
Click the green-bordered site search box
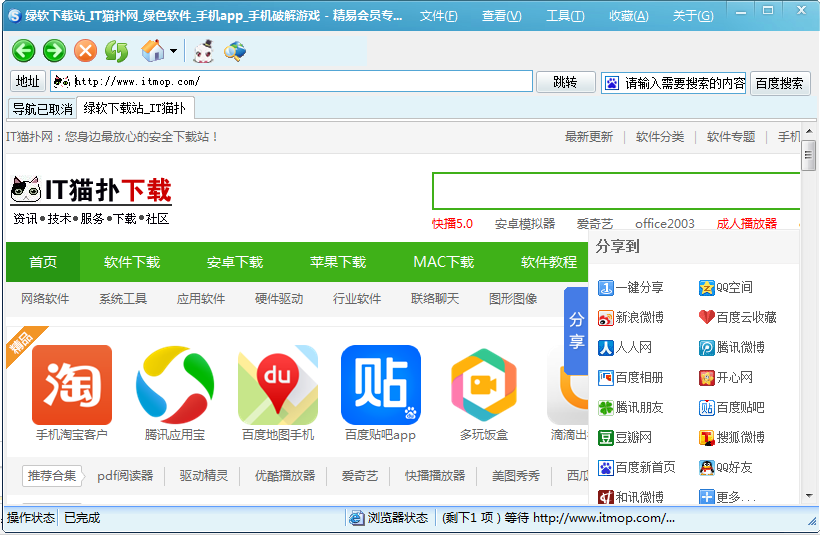click(x=616, y=191)
